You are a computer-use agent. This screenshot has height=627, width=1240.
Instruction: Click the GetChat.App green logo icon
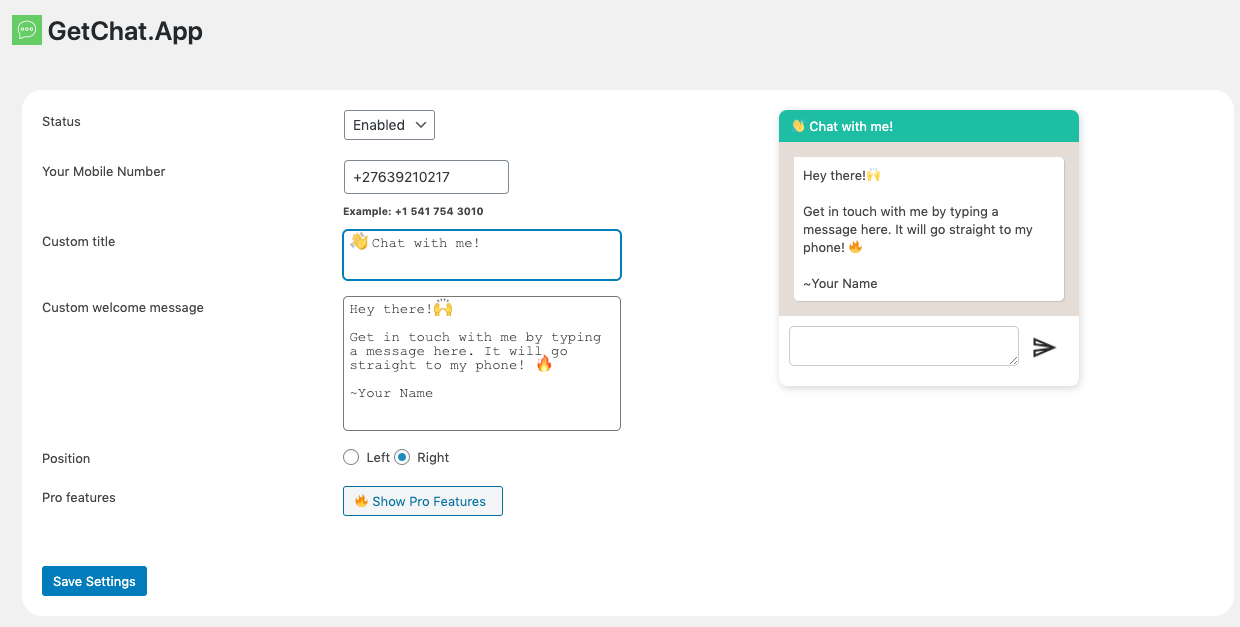(27, 30)
